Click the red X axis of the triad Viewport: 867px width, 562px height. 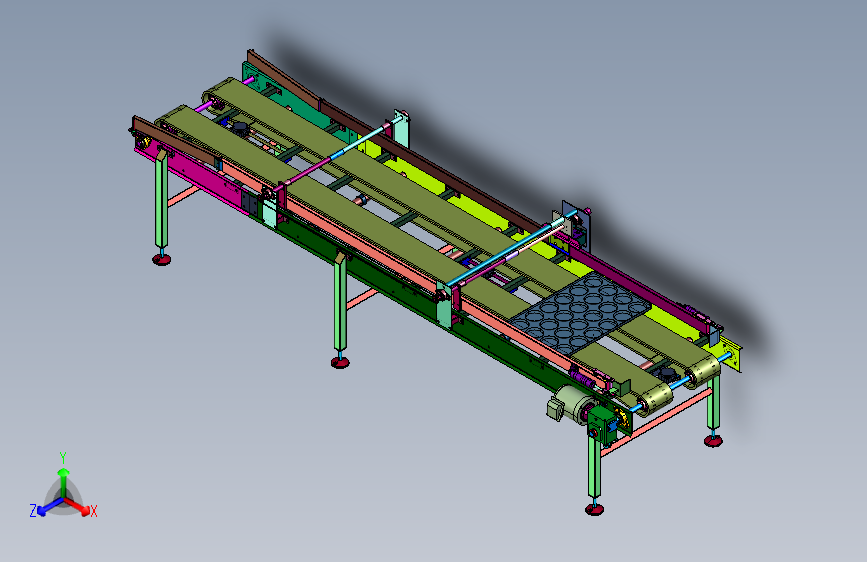tap(79, 506)
